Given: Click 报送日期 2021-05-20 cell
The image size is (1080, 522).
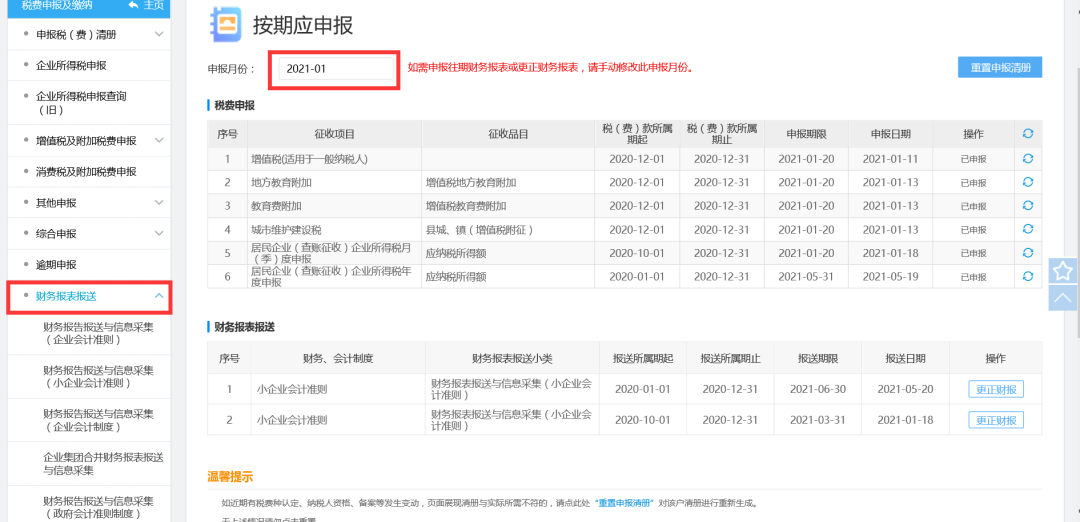Looking at the screenshot, I should tap(905, 389).
